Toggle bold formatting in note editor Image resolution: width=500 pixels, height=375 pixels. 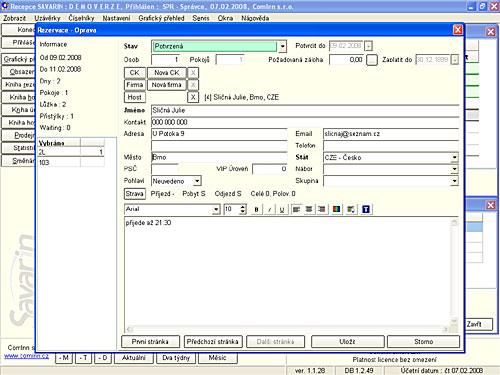(x=256, y=209)
